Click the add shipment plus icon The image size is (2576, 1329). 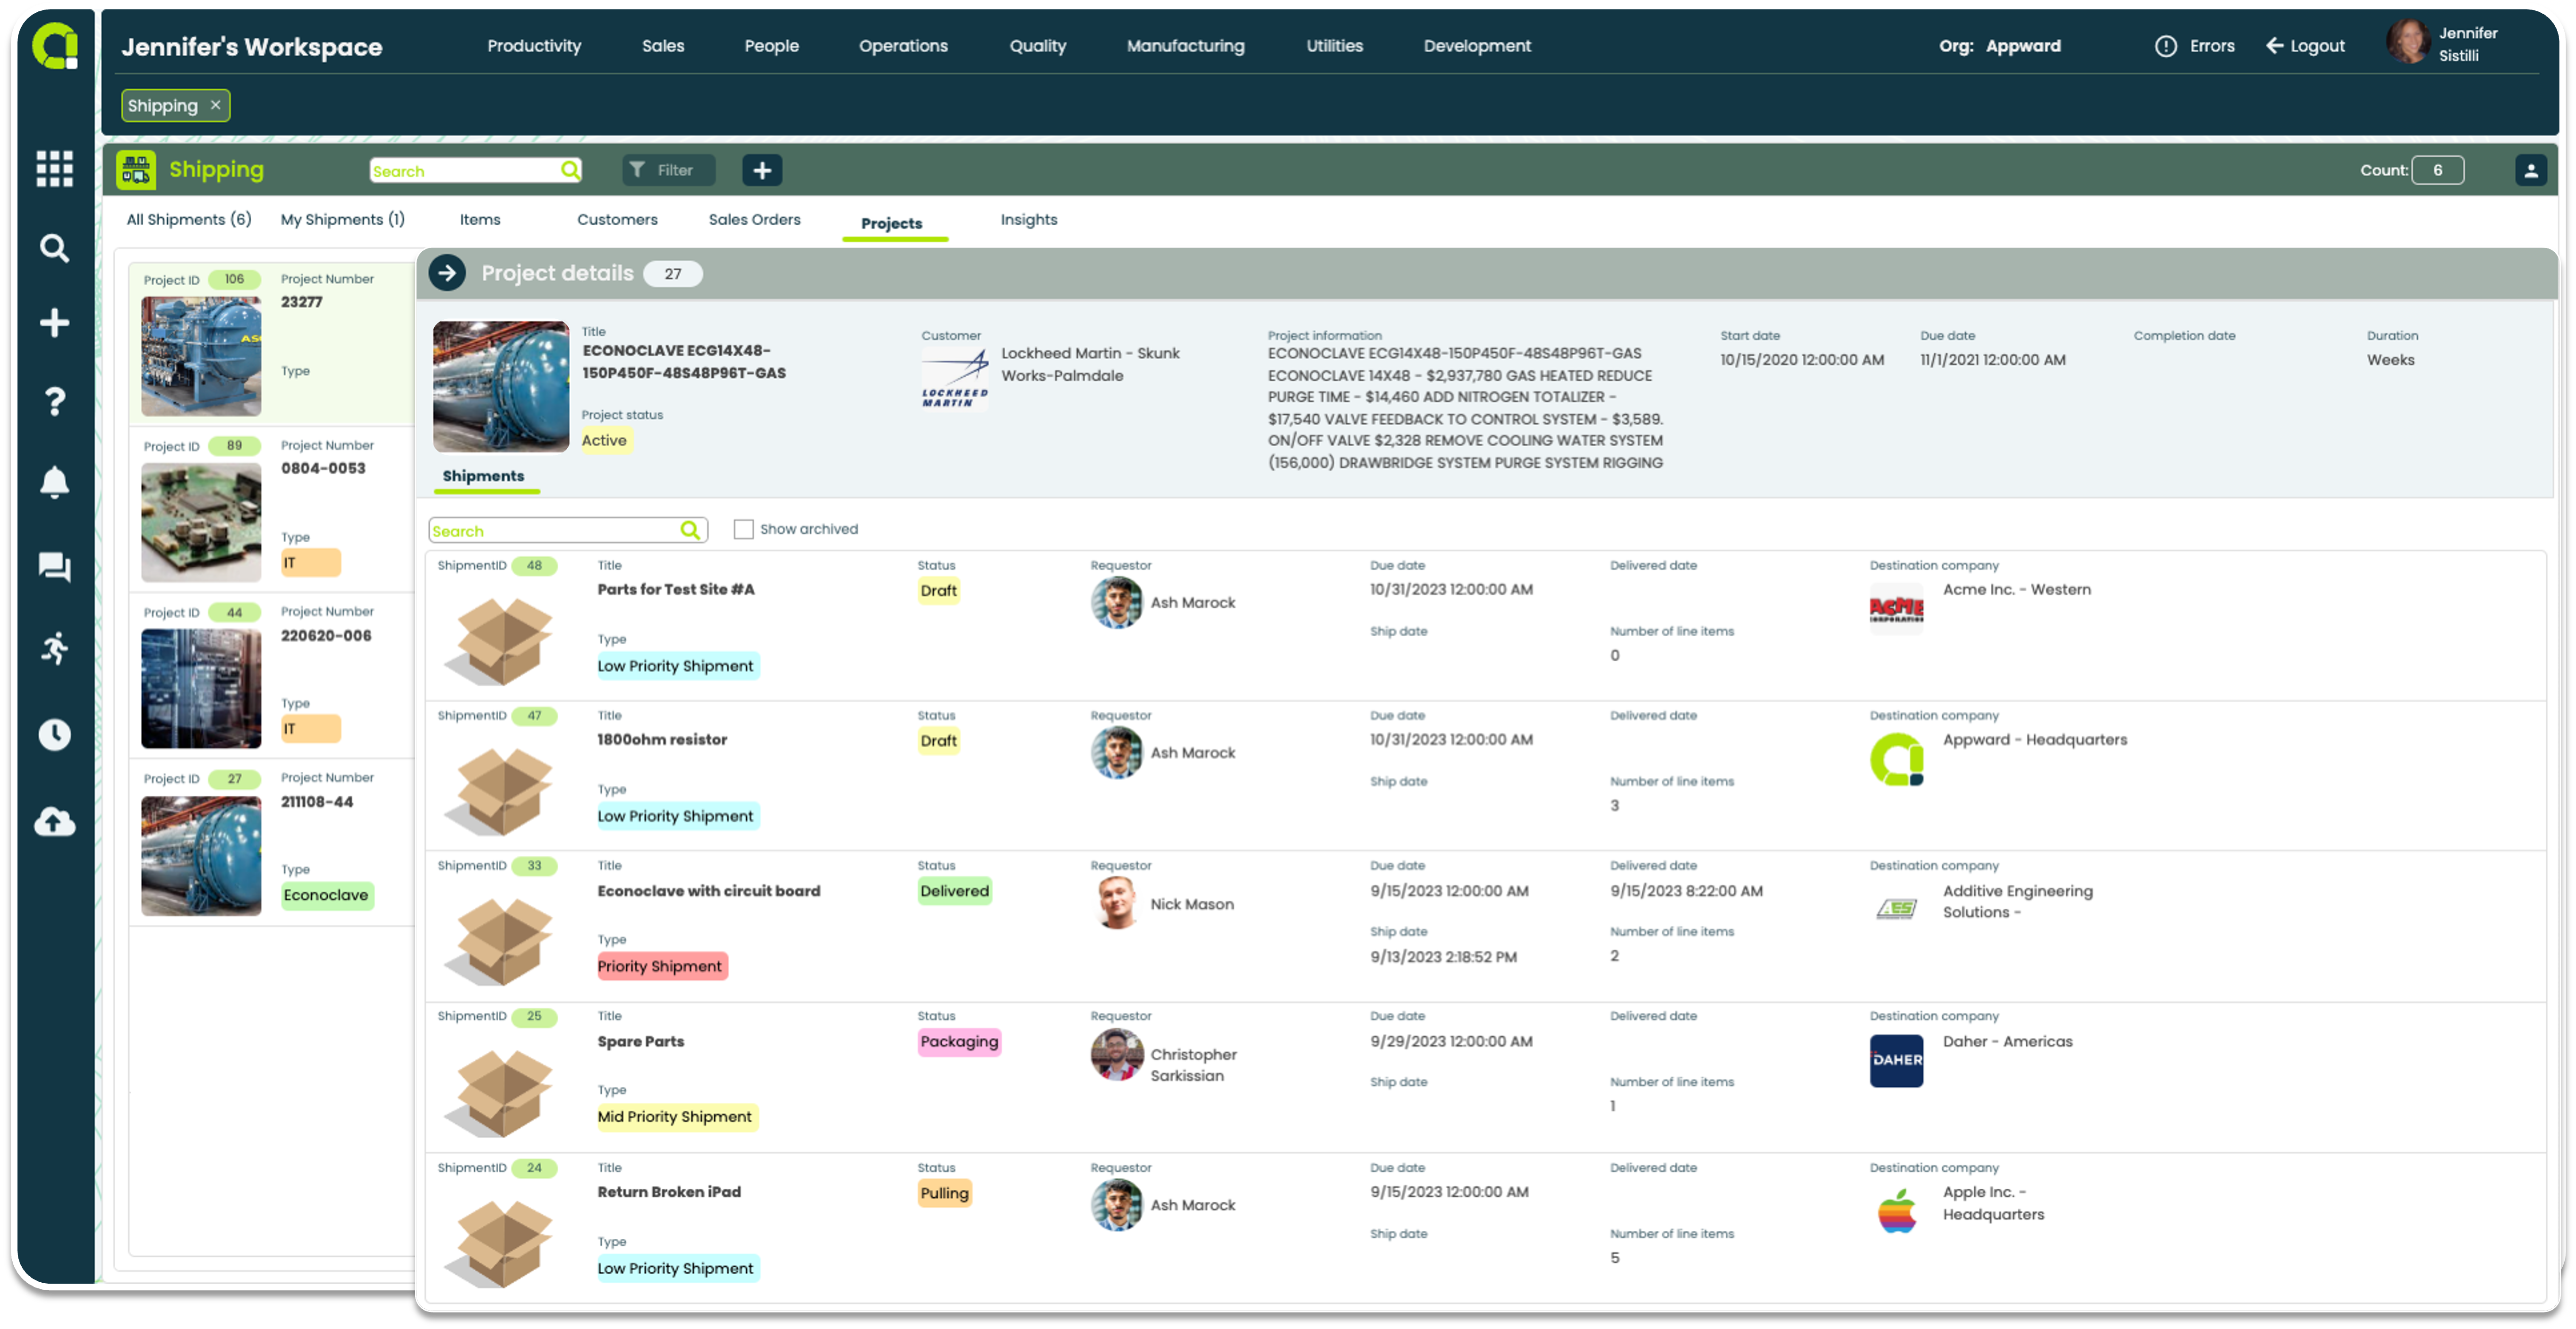[x=761, y=170]
